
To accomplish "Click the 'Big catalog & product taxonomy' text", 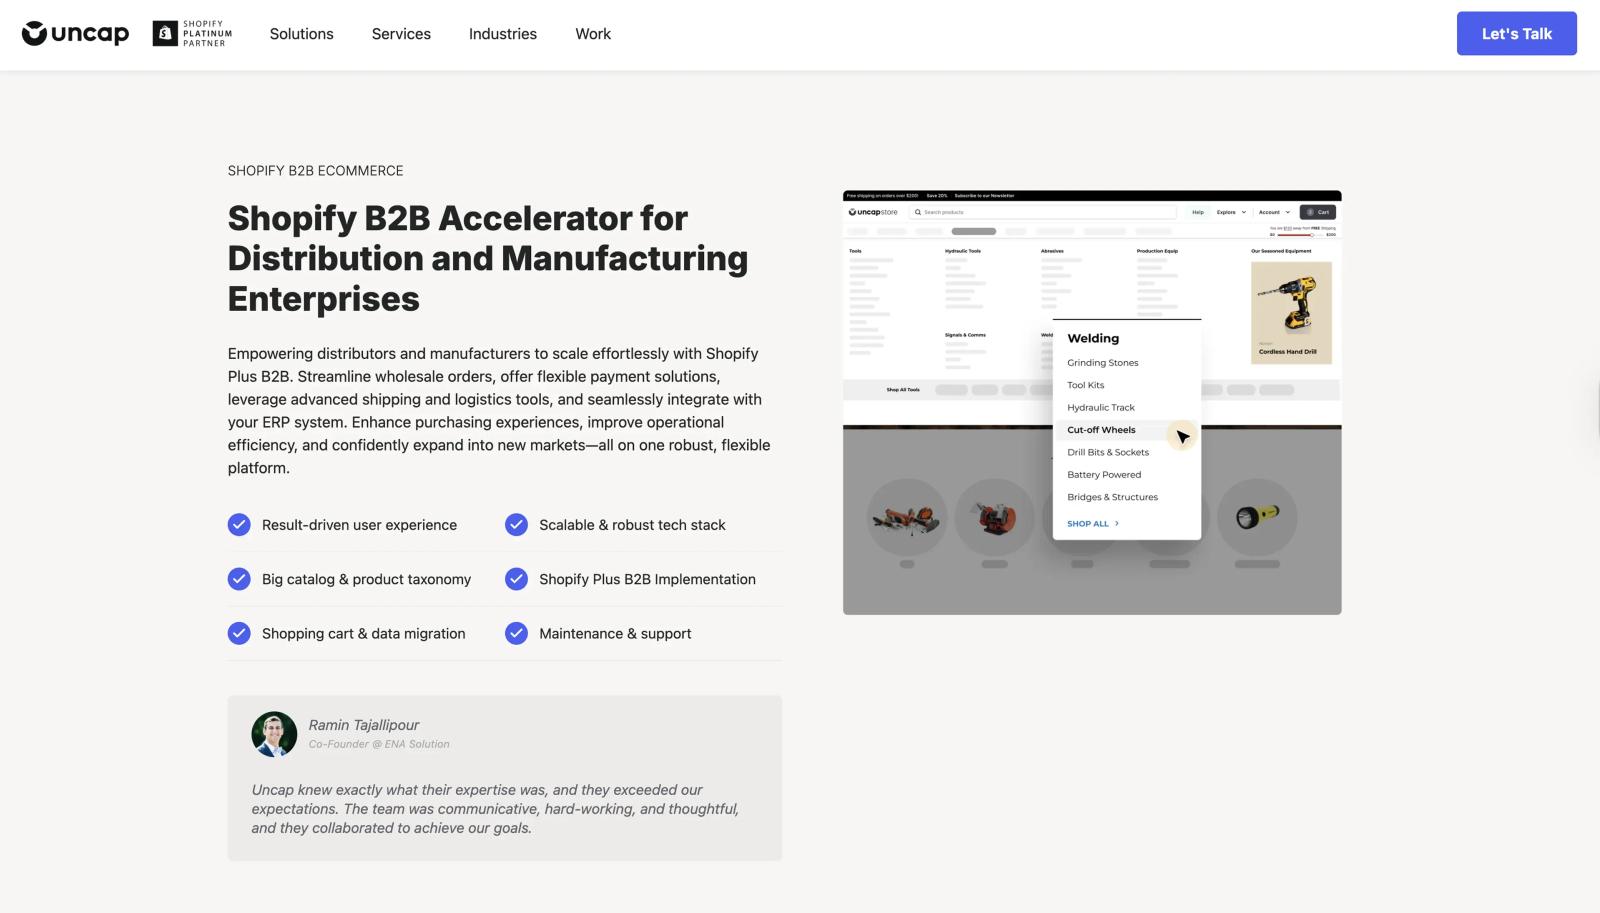I will tap(366, 579).
